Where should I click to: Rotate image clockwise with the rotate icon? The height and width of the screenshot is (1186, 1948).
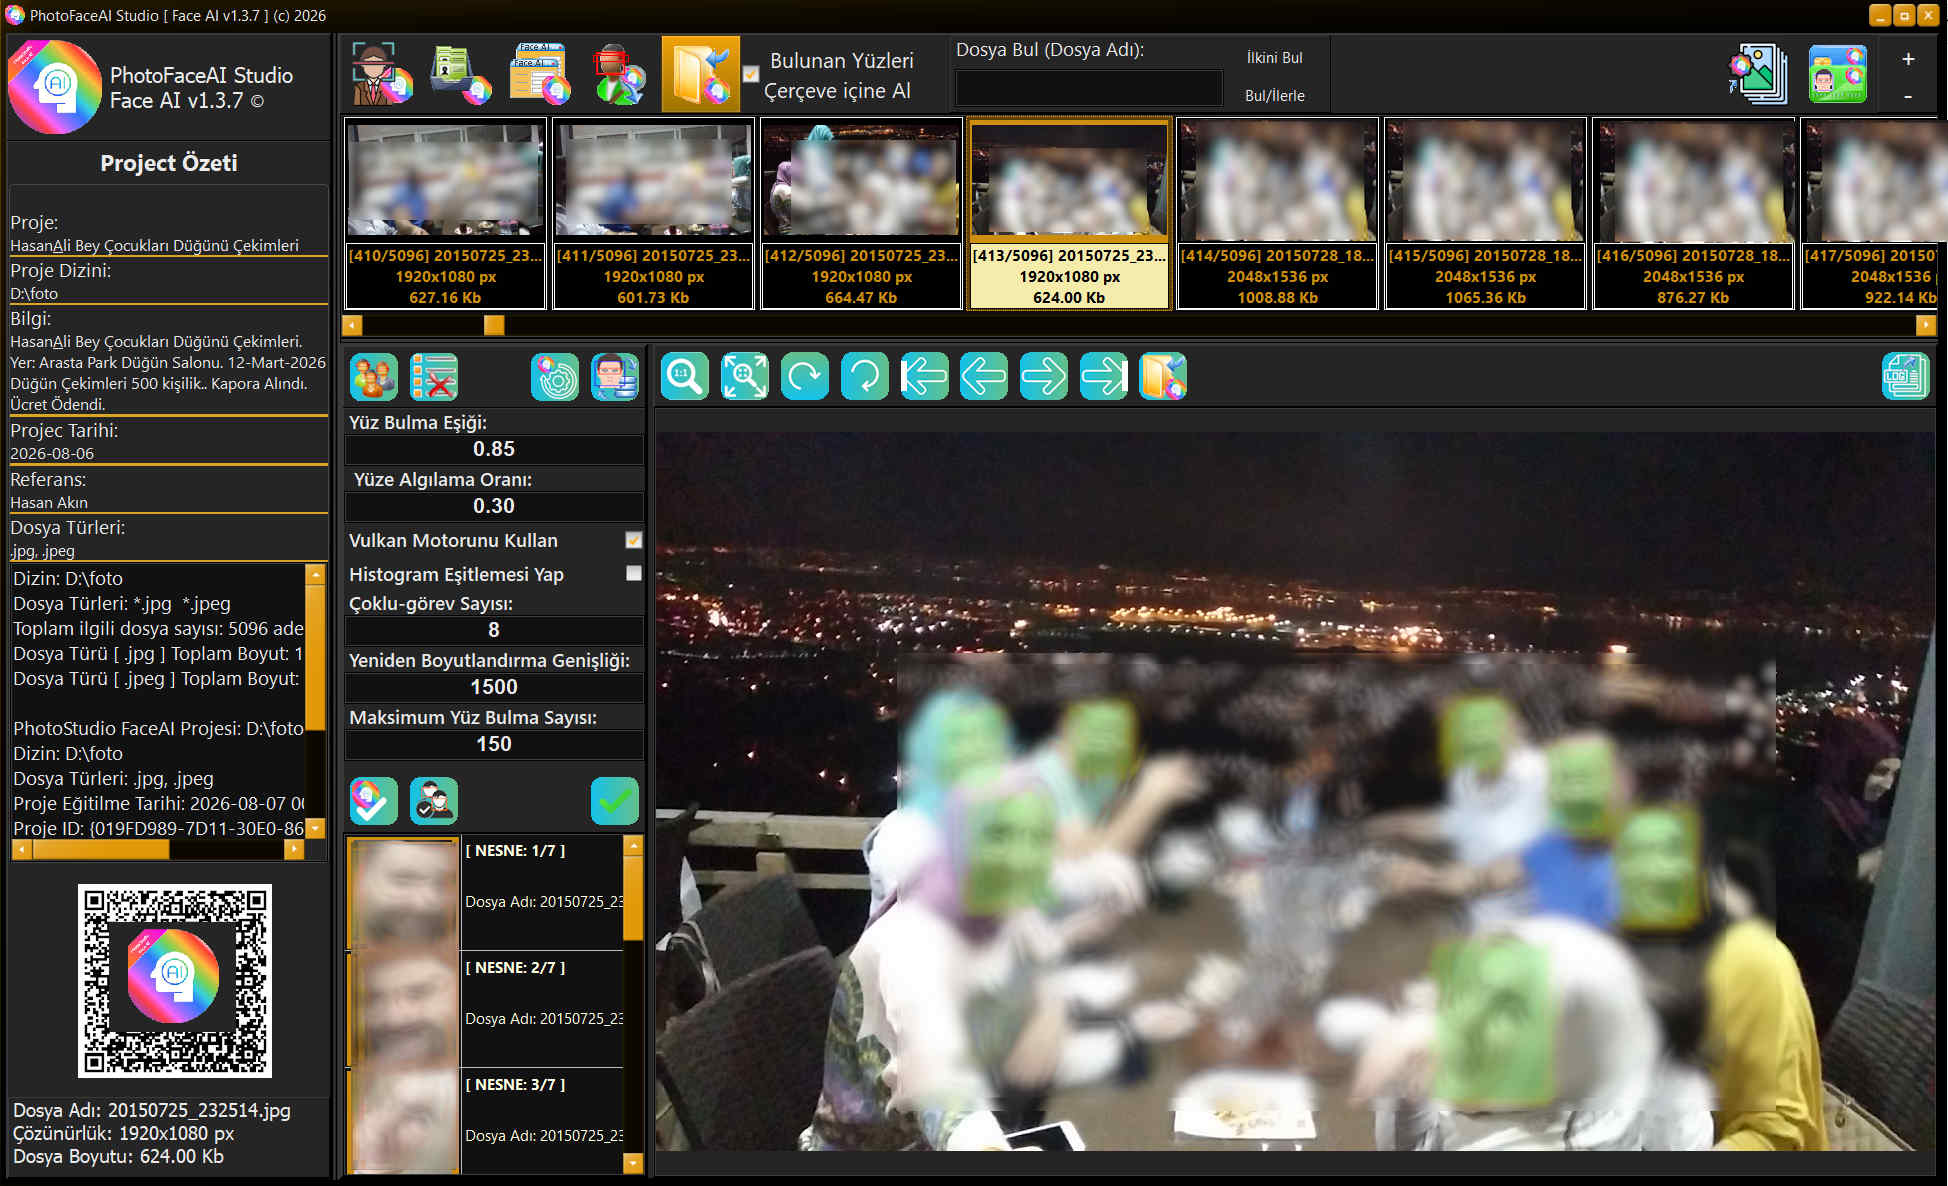(x=805, y=377)
